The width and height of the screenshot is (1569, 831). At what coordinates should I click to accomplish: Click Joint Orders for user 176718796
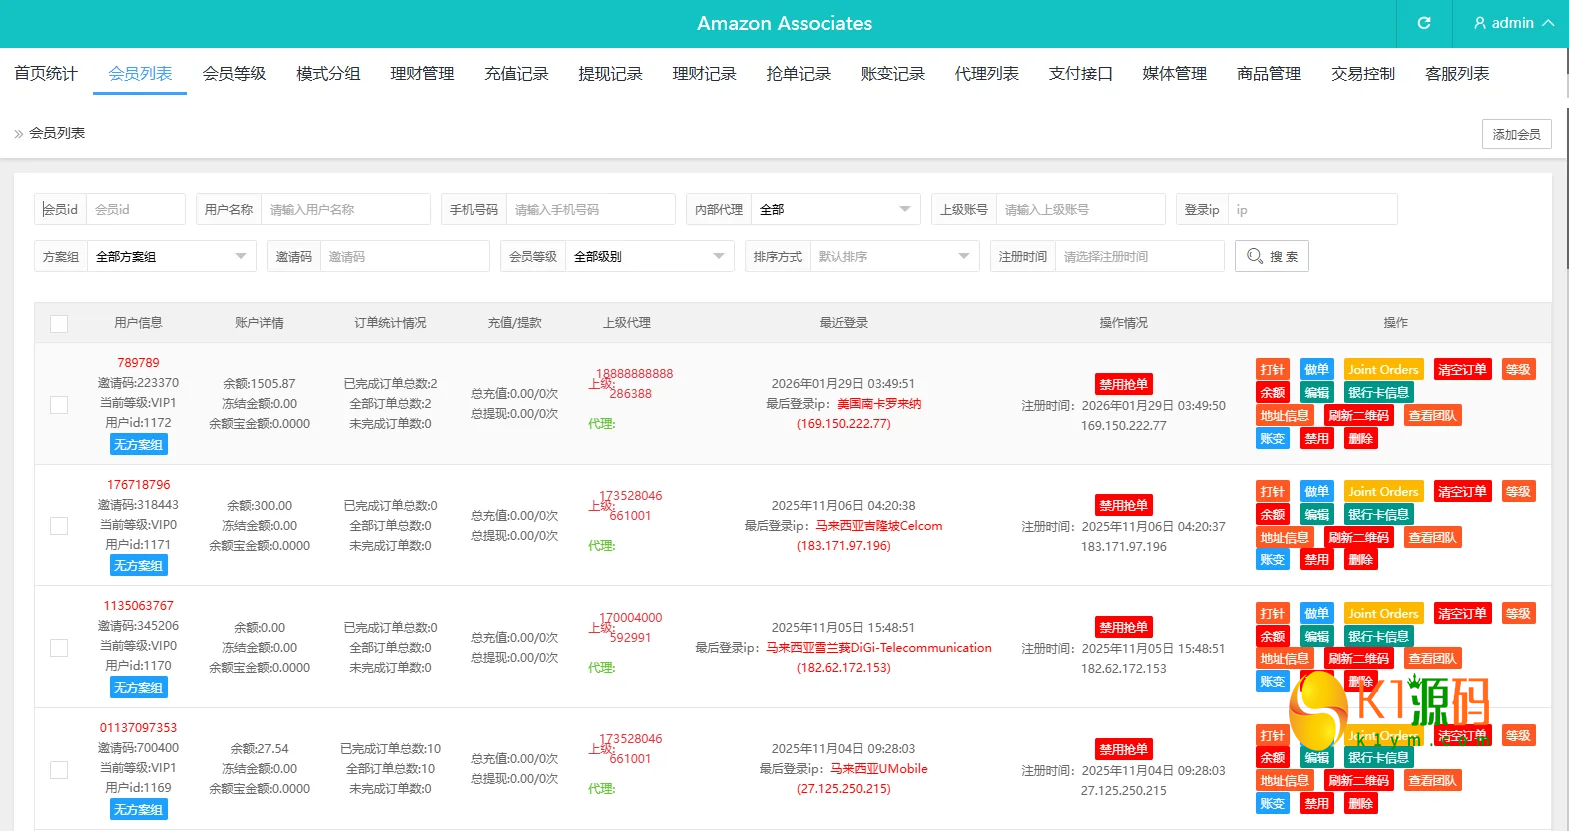tap(1383, 491)
